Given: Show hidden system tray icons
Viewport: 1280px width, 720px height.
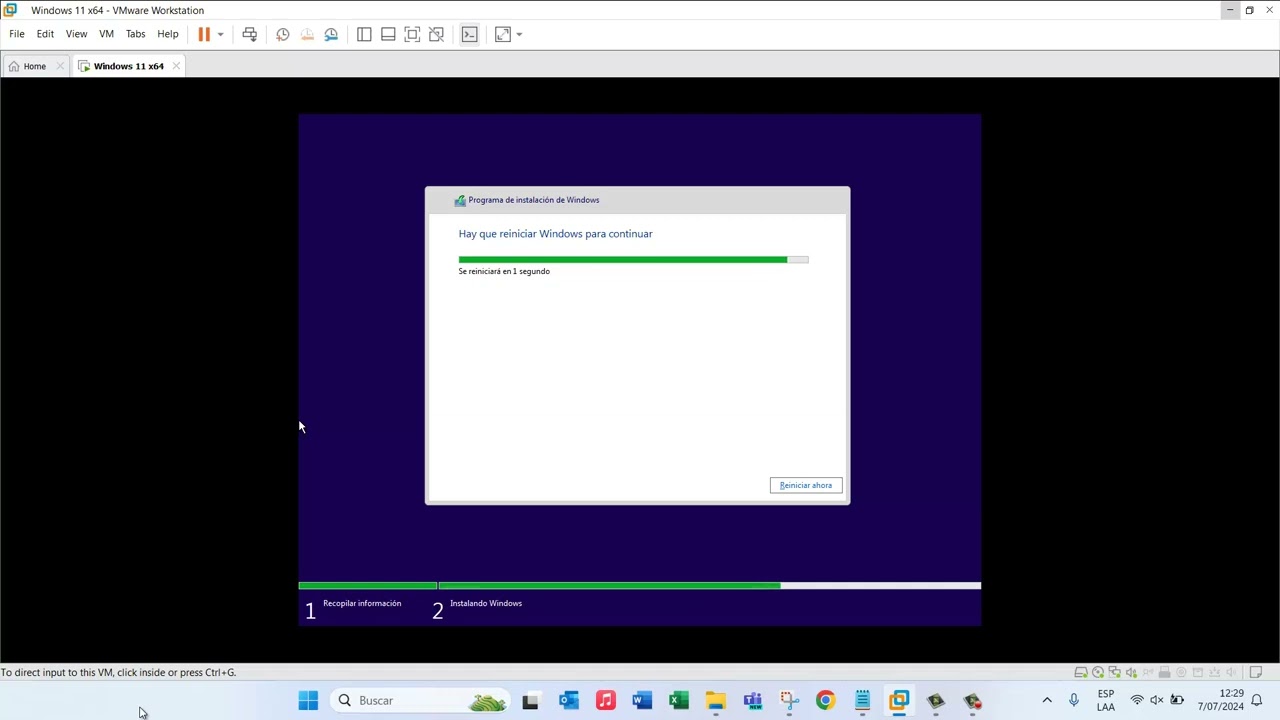Looking at the screenshot, I should click(x=1047, y=701).
